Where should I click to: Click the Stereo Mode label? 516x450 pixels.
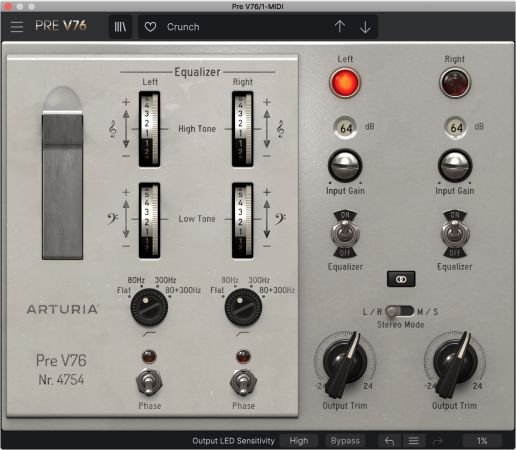[400, 324]
